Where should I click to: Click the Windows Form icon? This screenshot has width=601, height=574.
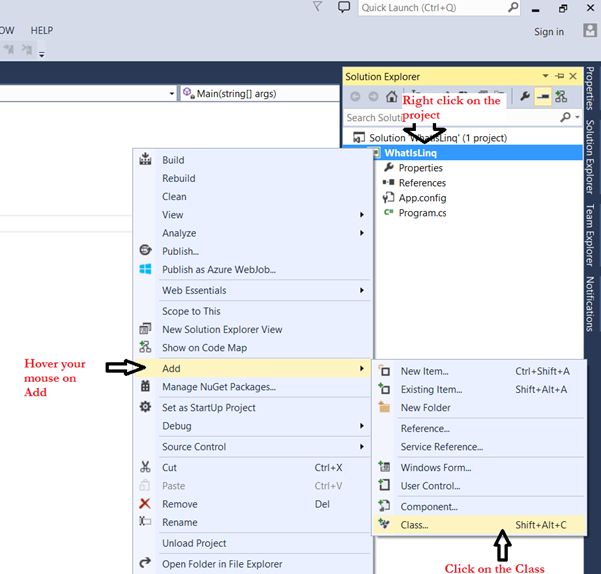384,467
